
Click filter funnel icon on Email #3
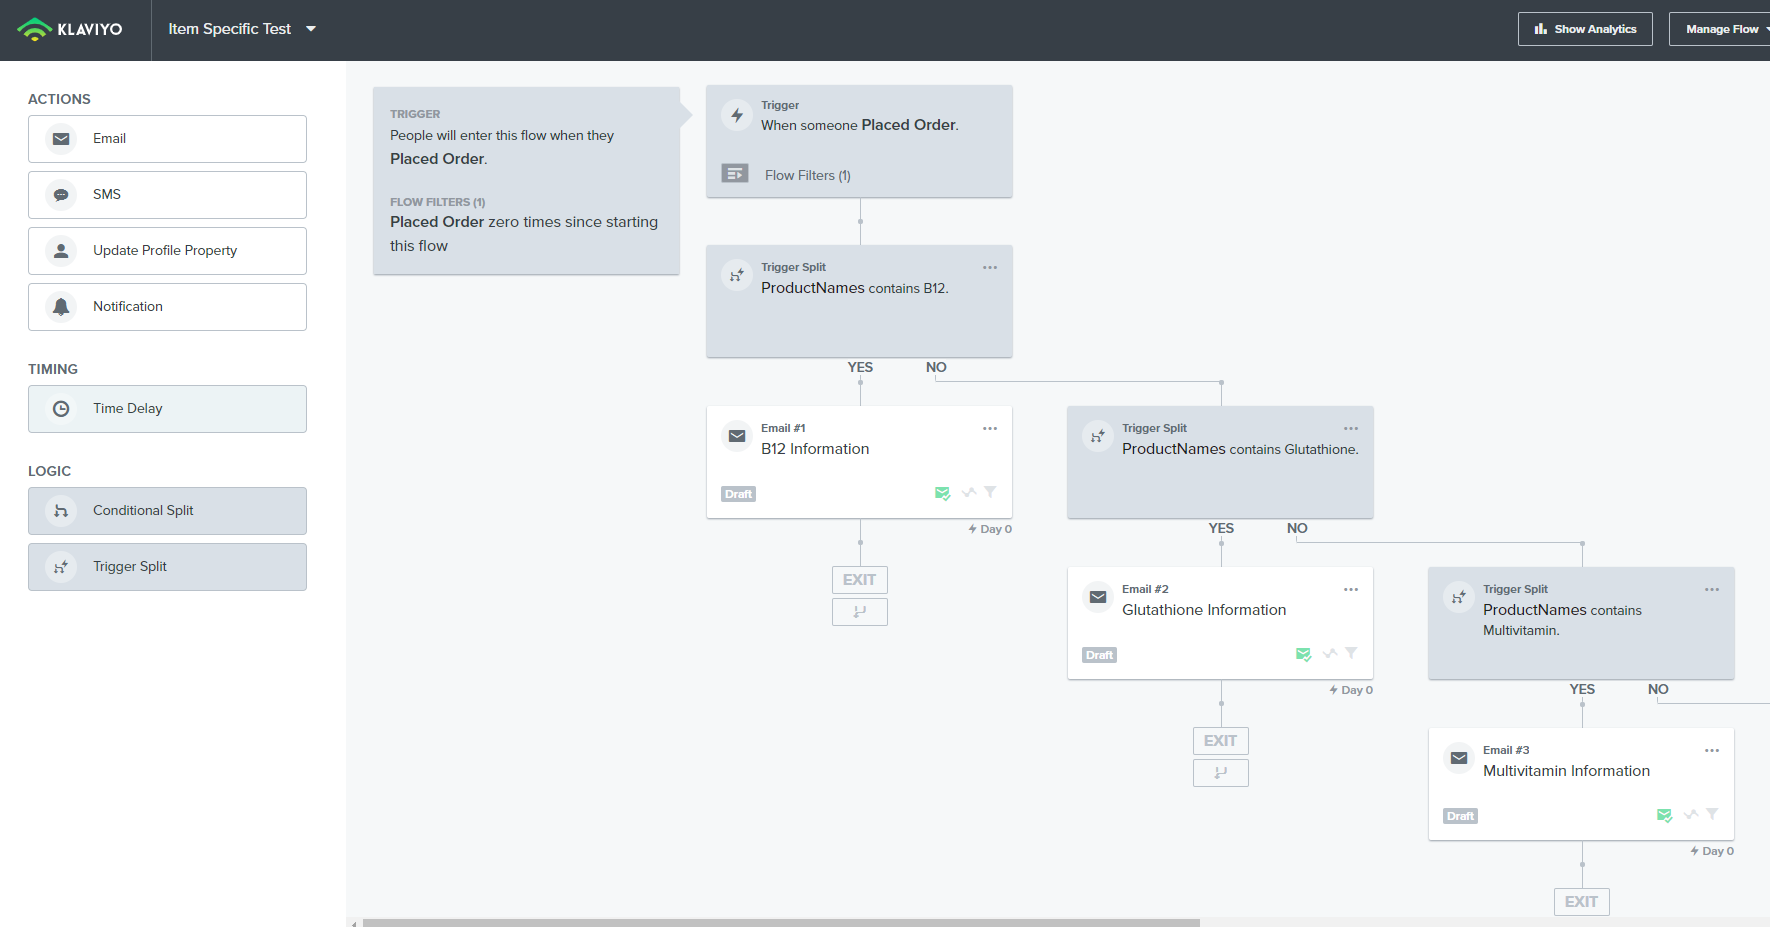click(x=1712, y=814)
